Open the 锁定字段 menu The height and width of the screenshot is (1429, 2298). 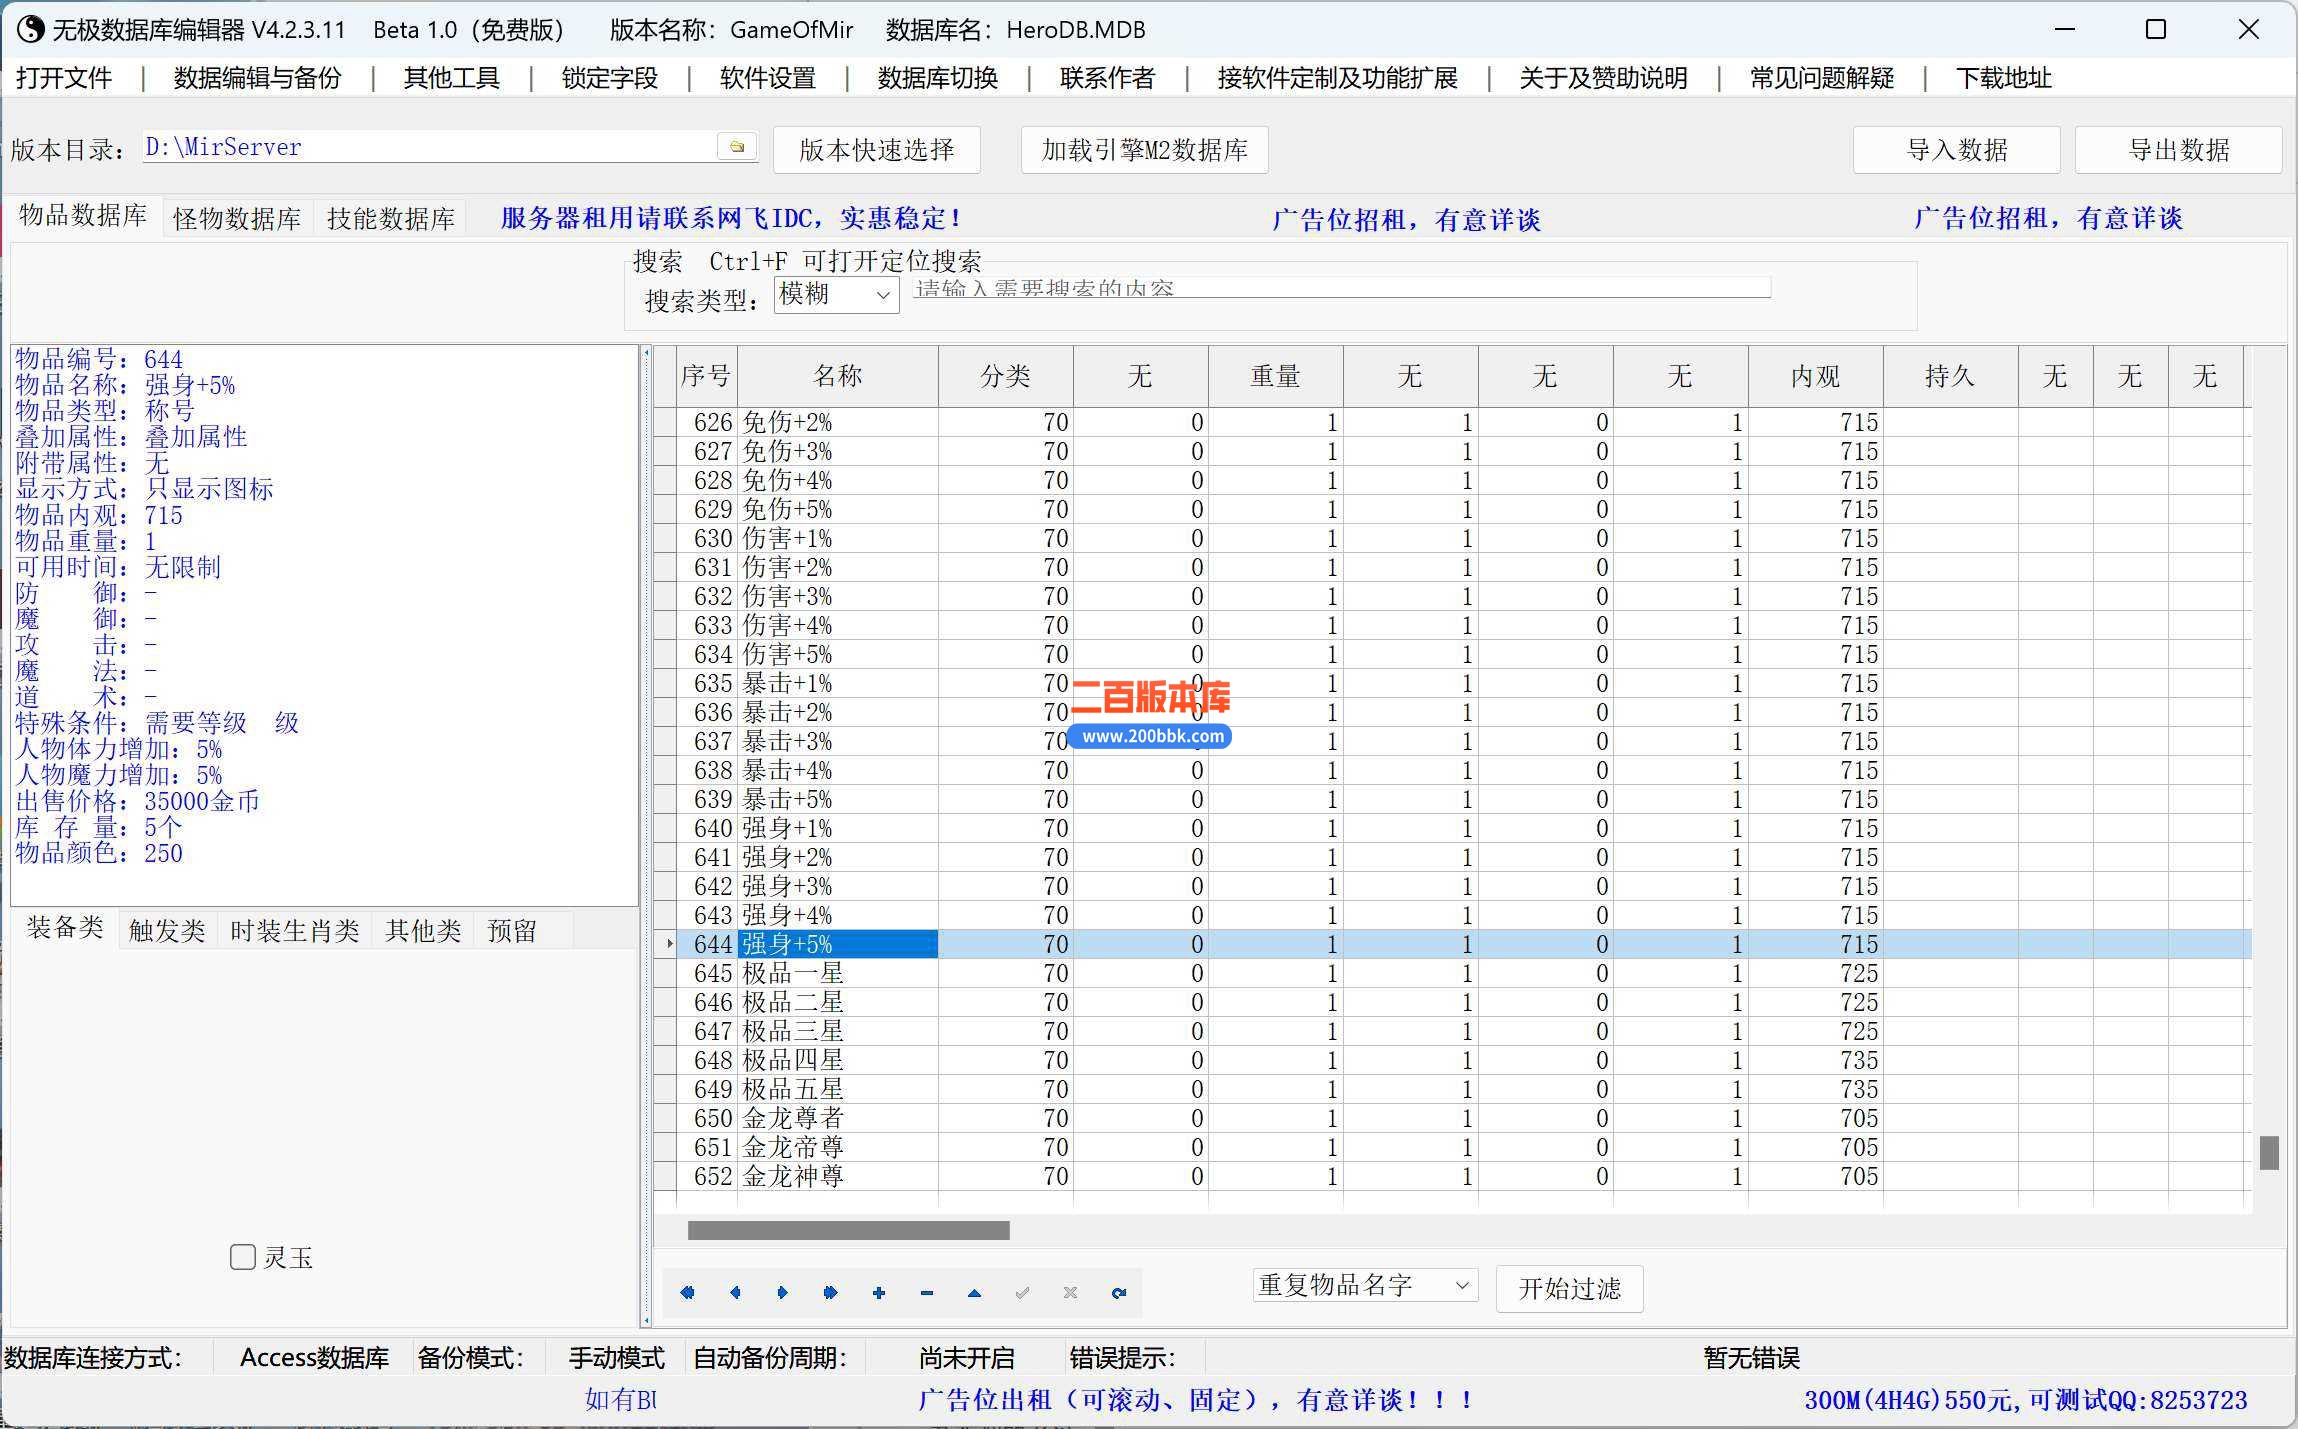tap(609, 78)
